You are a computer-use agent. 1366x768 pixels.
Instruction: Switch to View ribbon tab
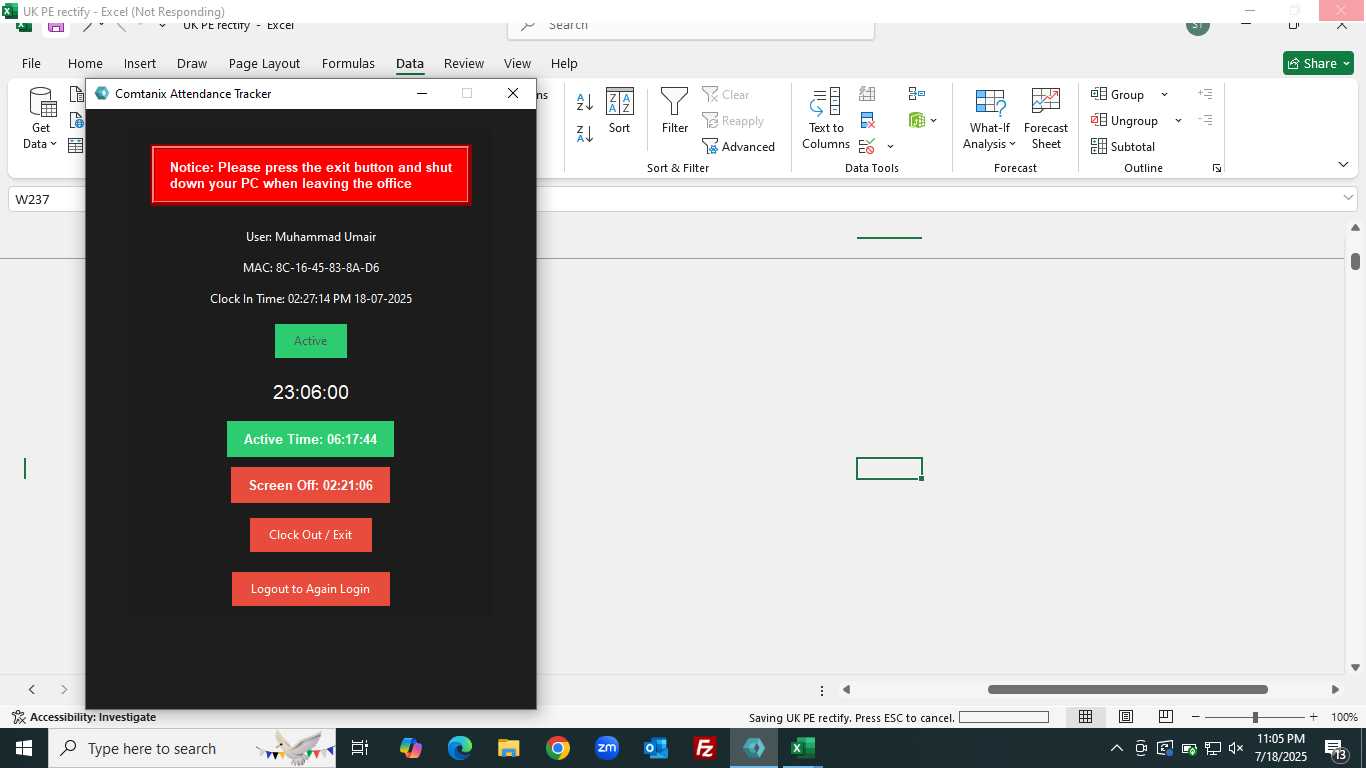click(x=517, y=63)
